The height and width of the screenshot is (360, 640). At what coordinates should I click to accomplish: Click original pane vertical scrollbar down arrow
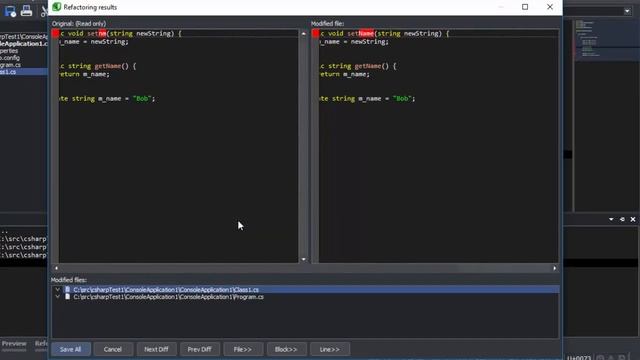(x=304, y=259)
